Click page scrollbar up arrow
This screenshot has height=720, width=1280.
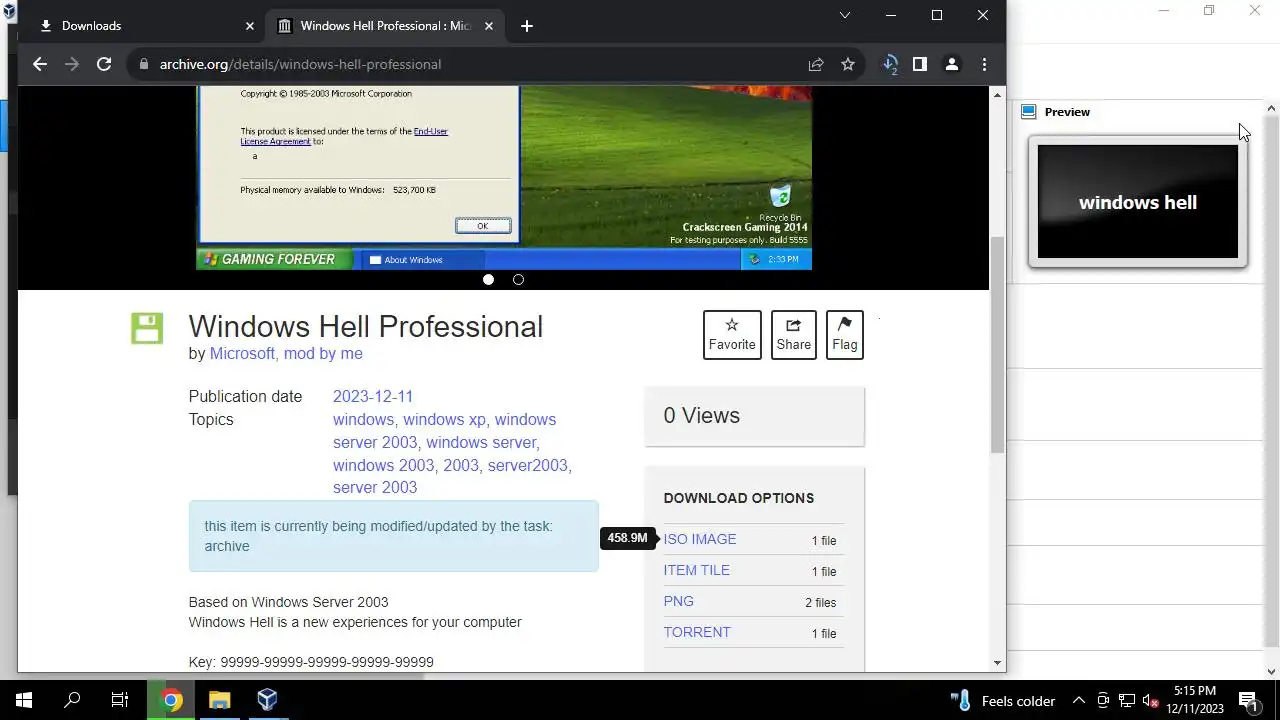point(997,94)
